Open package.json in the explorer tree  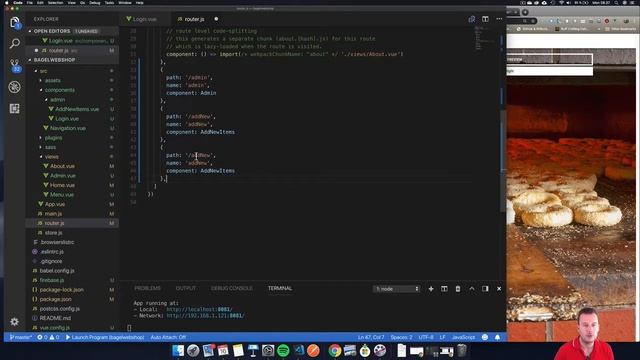56,299
